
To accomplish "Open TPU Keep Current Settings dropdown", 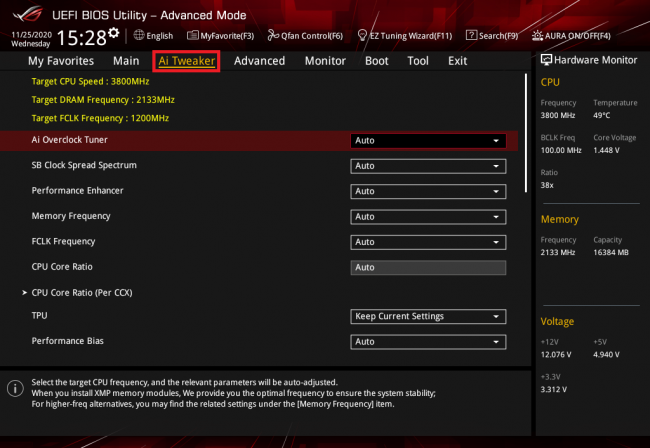I will [428, 316].
